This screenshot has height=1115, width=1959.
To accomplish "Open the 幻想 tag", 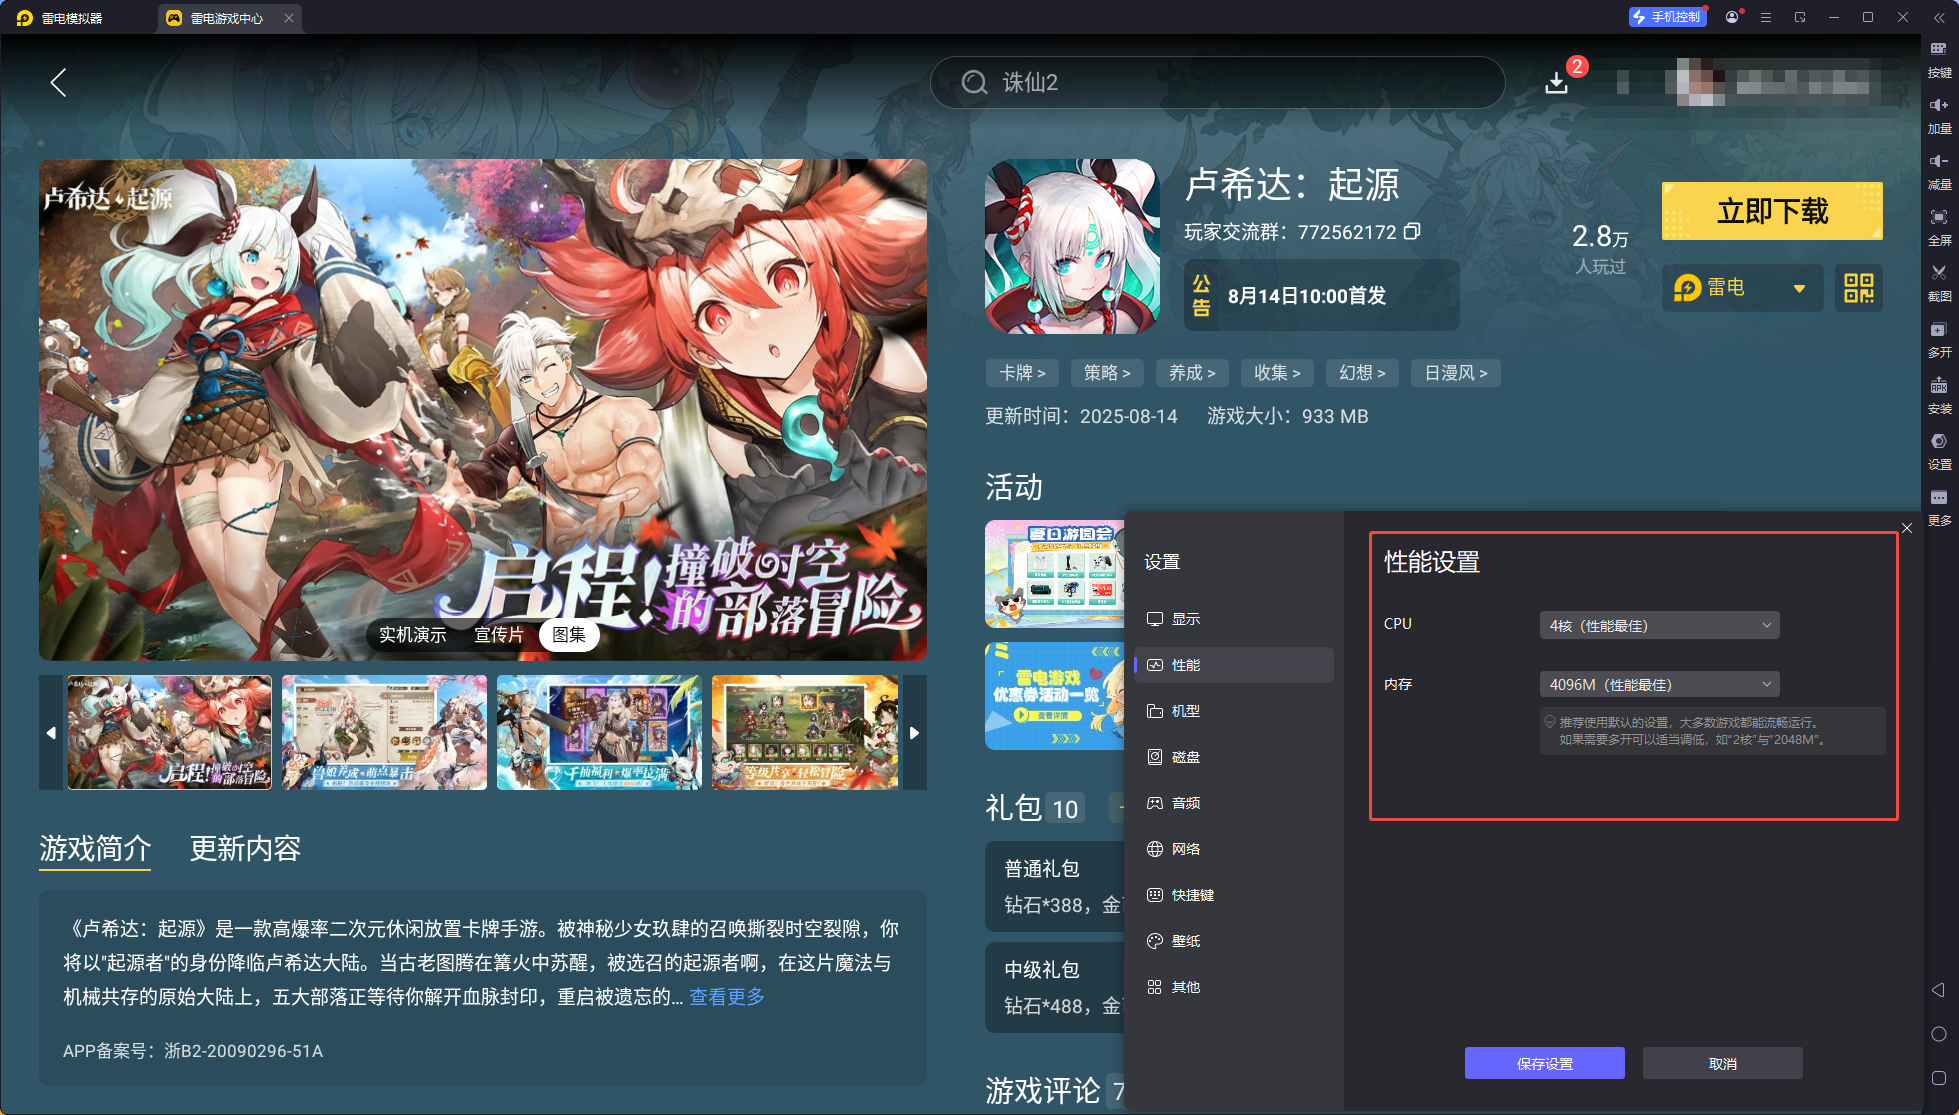I will point(1362,373).
